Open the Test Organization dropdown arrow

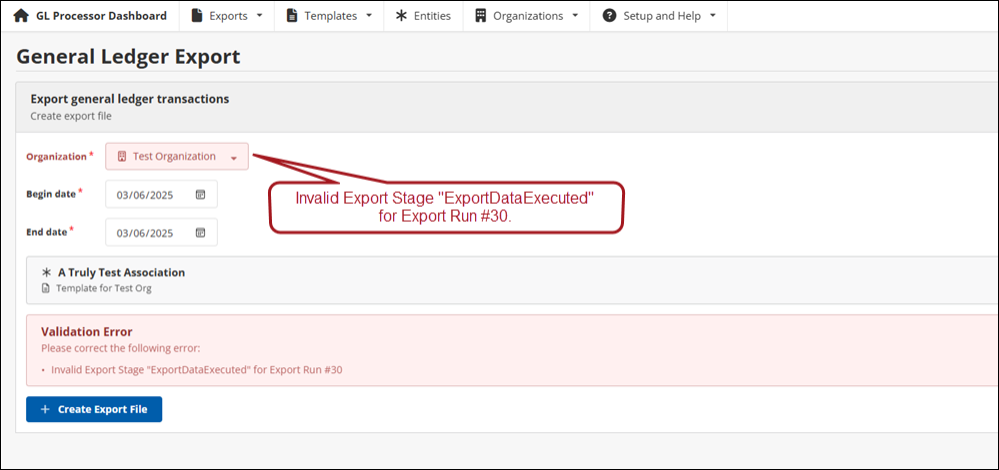(233, 158)
